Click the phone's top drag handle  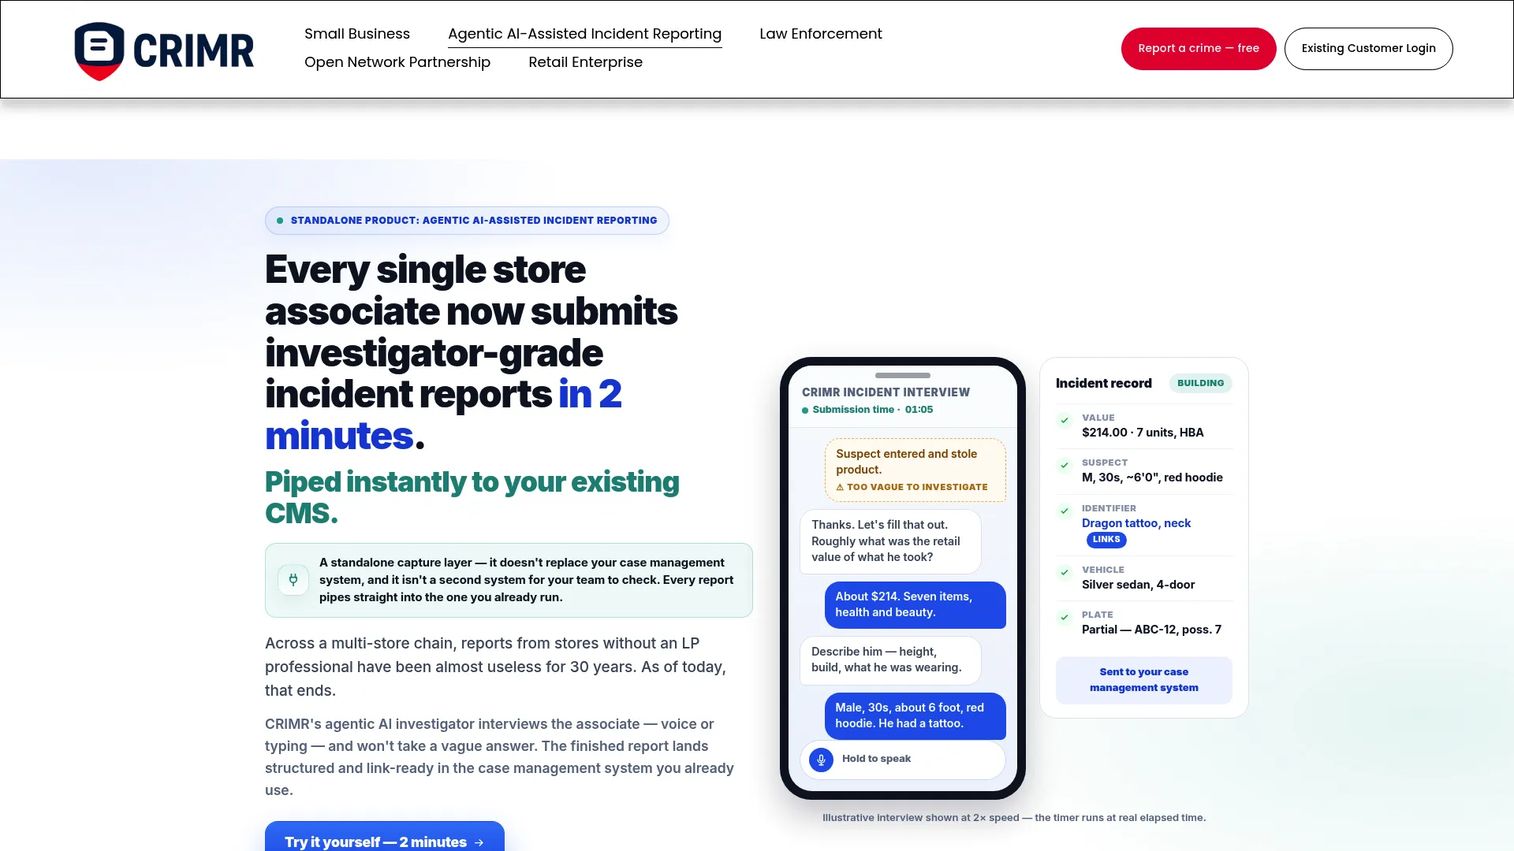pos(902,376)
